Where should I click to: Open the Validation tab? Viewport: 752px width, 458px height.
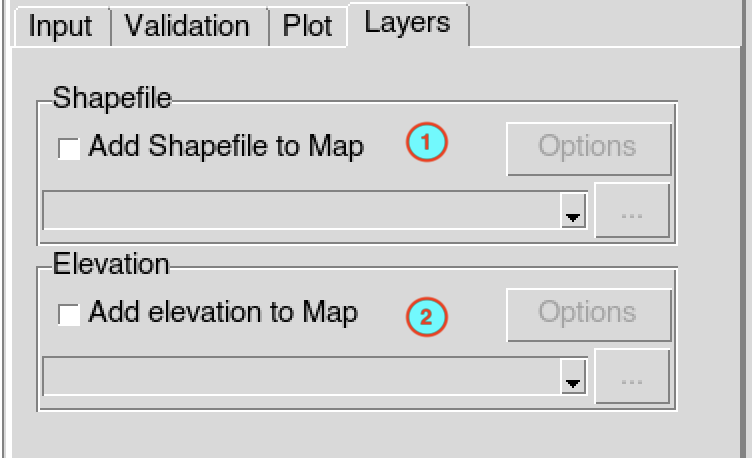(188, 26)
